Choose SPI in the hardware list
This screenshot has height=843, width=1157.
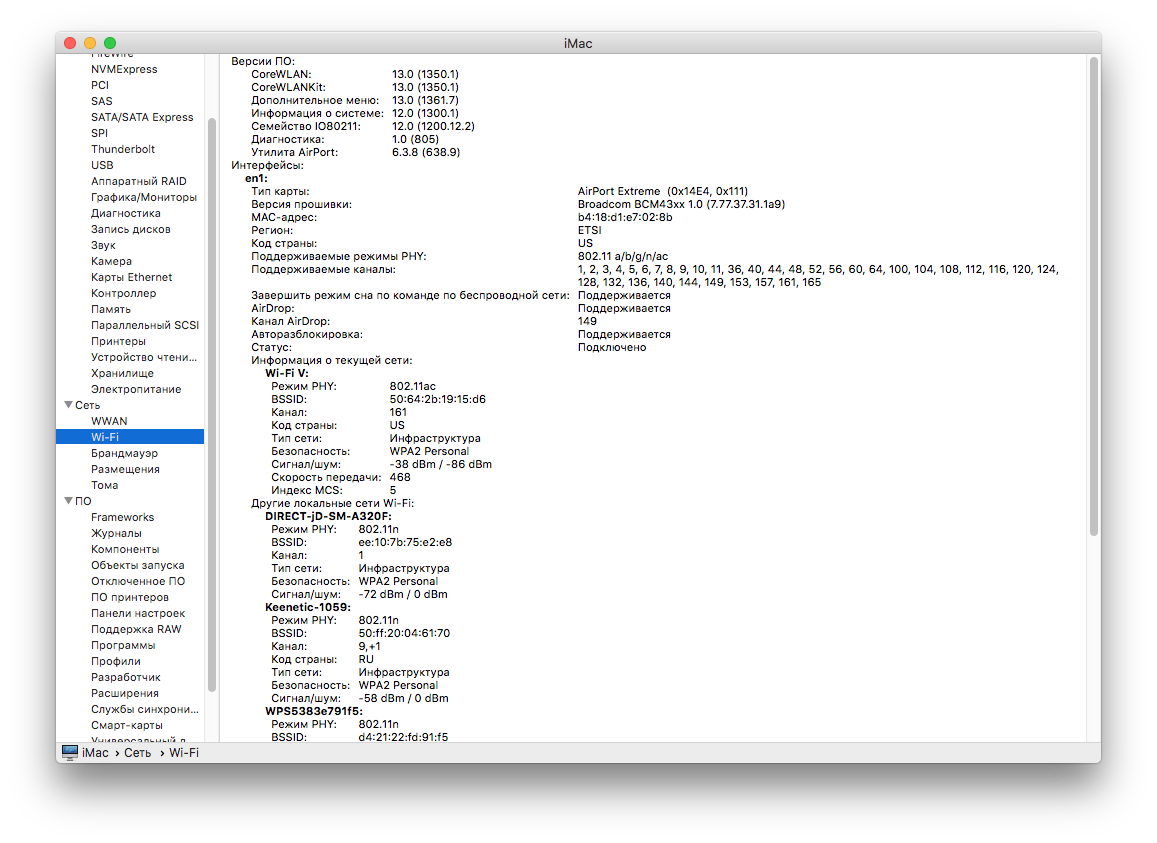(100, 133)
